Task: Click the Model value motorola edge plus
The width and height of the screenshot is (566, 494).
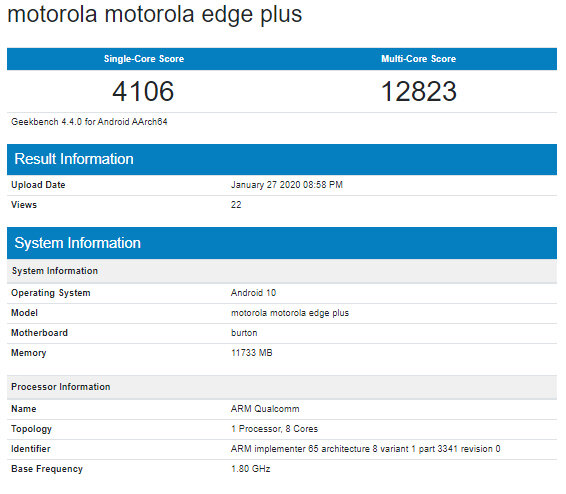Action: [x=290, y=313]
